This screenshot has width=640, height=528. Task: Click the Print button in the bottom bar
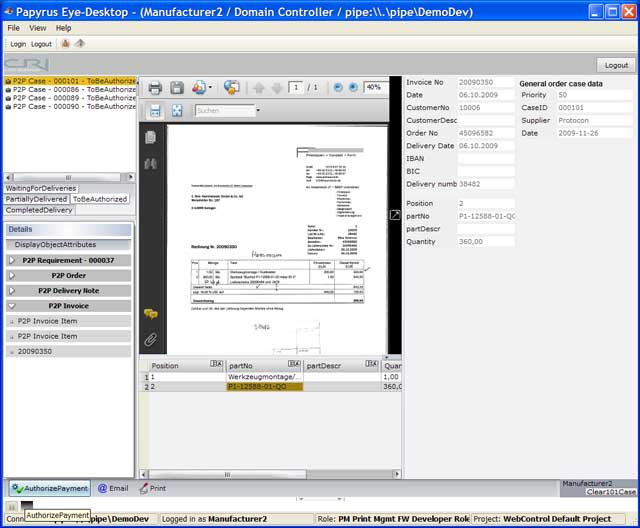pos(153,488)
